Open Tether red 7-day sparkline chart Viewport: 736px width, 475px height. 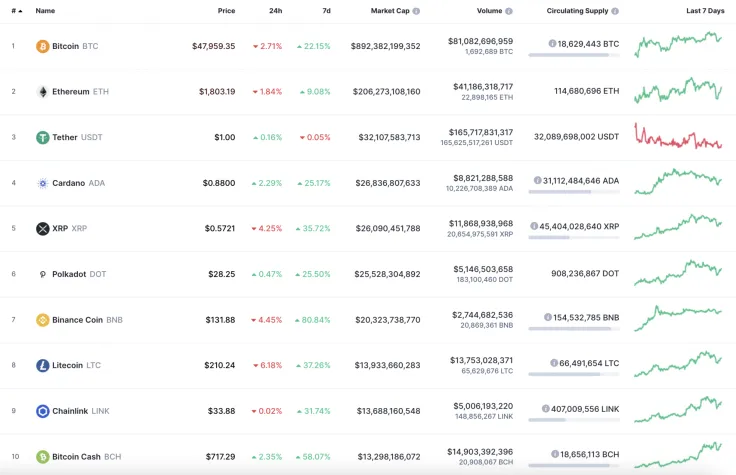click(x=678, y=136)
